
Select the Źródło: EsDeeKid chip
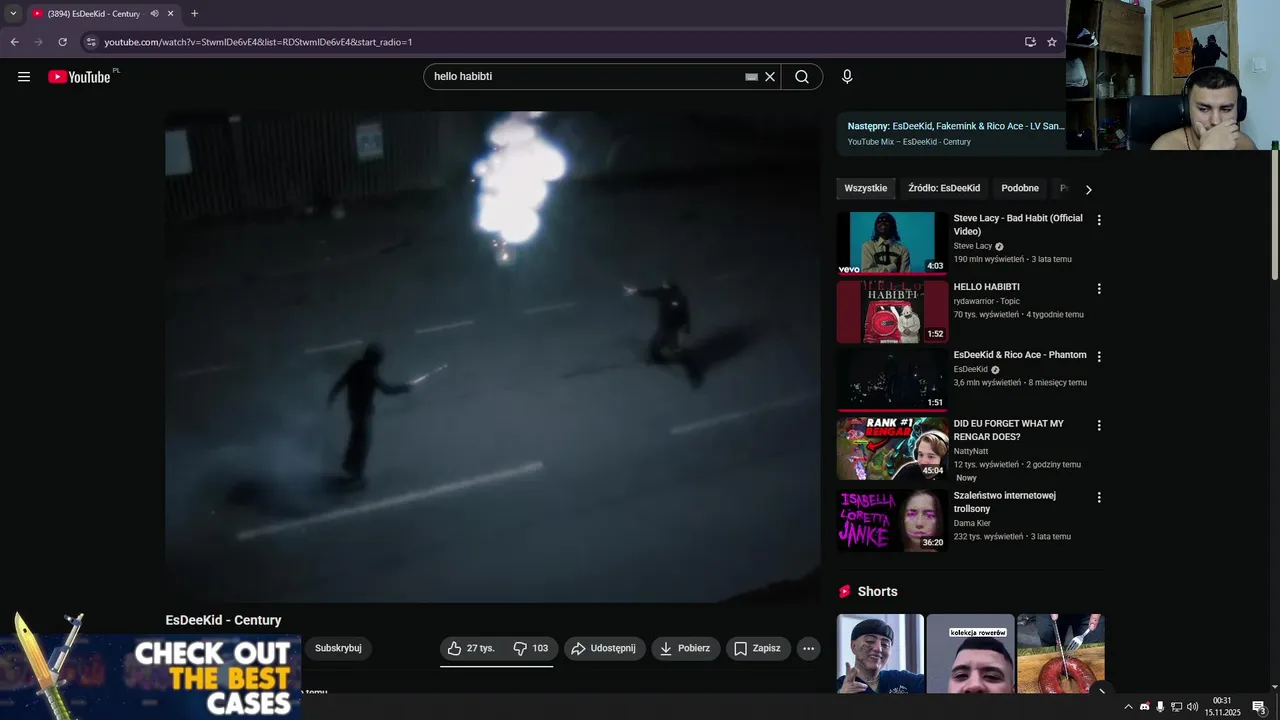pos(944,188)
